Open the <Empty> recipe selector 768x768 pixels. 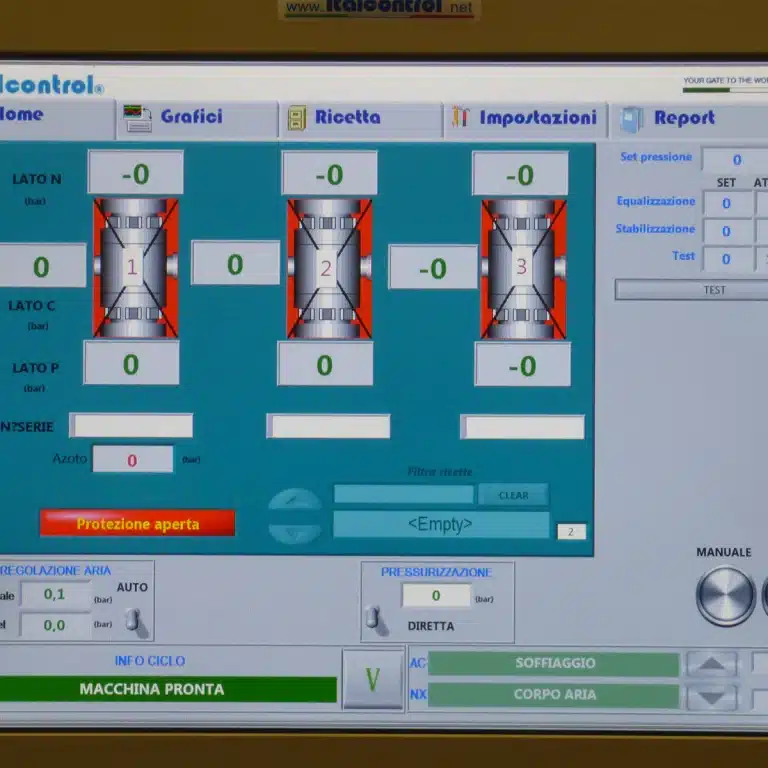pos(440,524)
